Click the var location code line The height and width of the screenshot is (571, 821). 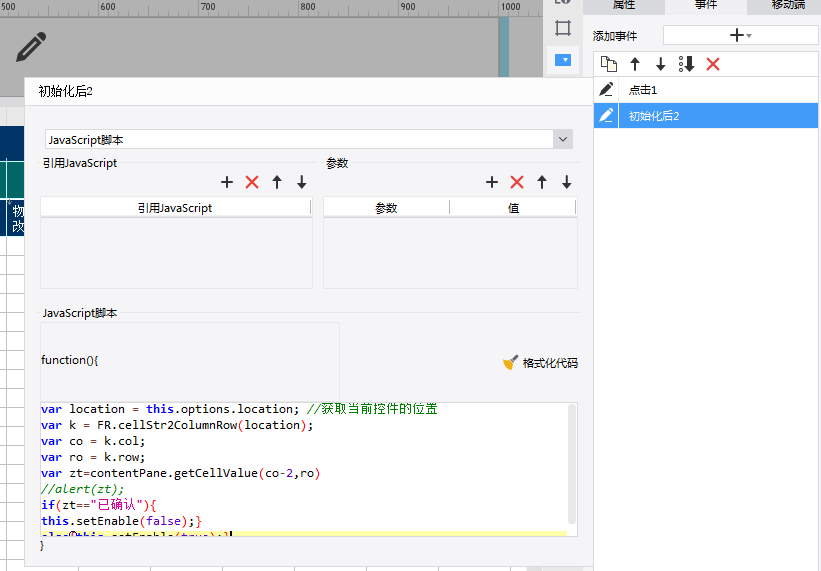point(239,409)
